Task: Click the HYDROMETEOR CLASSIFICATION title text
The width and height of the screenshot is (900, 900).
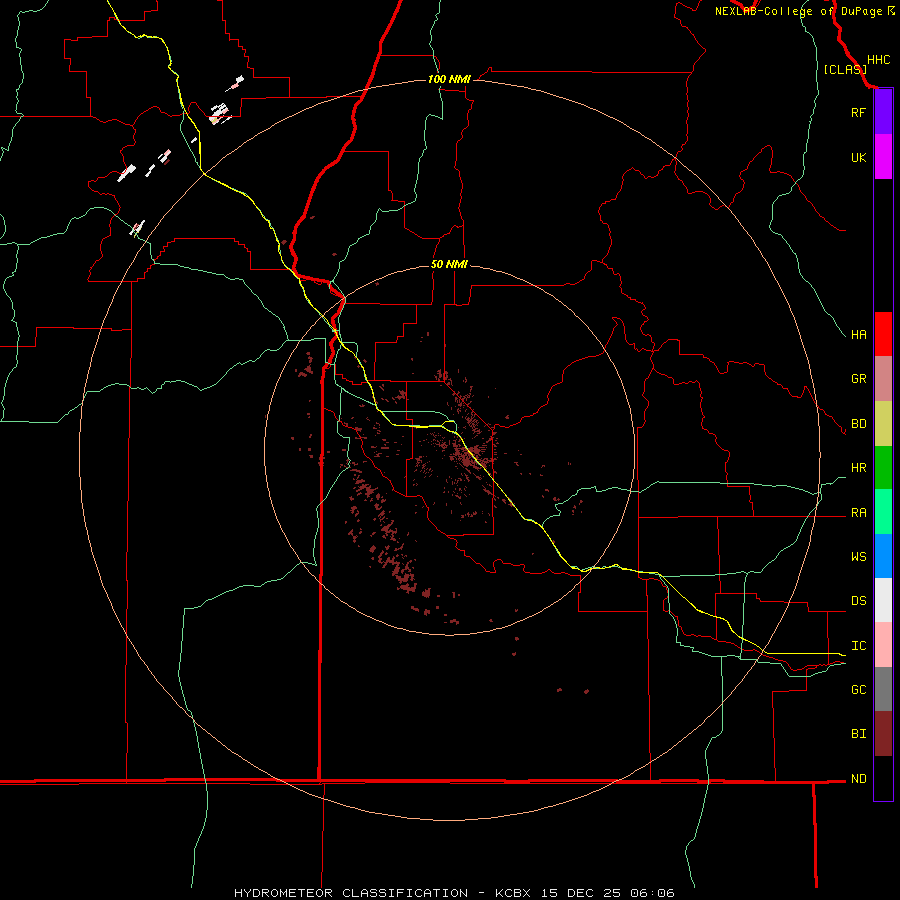Action: tap(351, 893)
